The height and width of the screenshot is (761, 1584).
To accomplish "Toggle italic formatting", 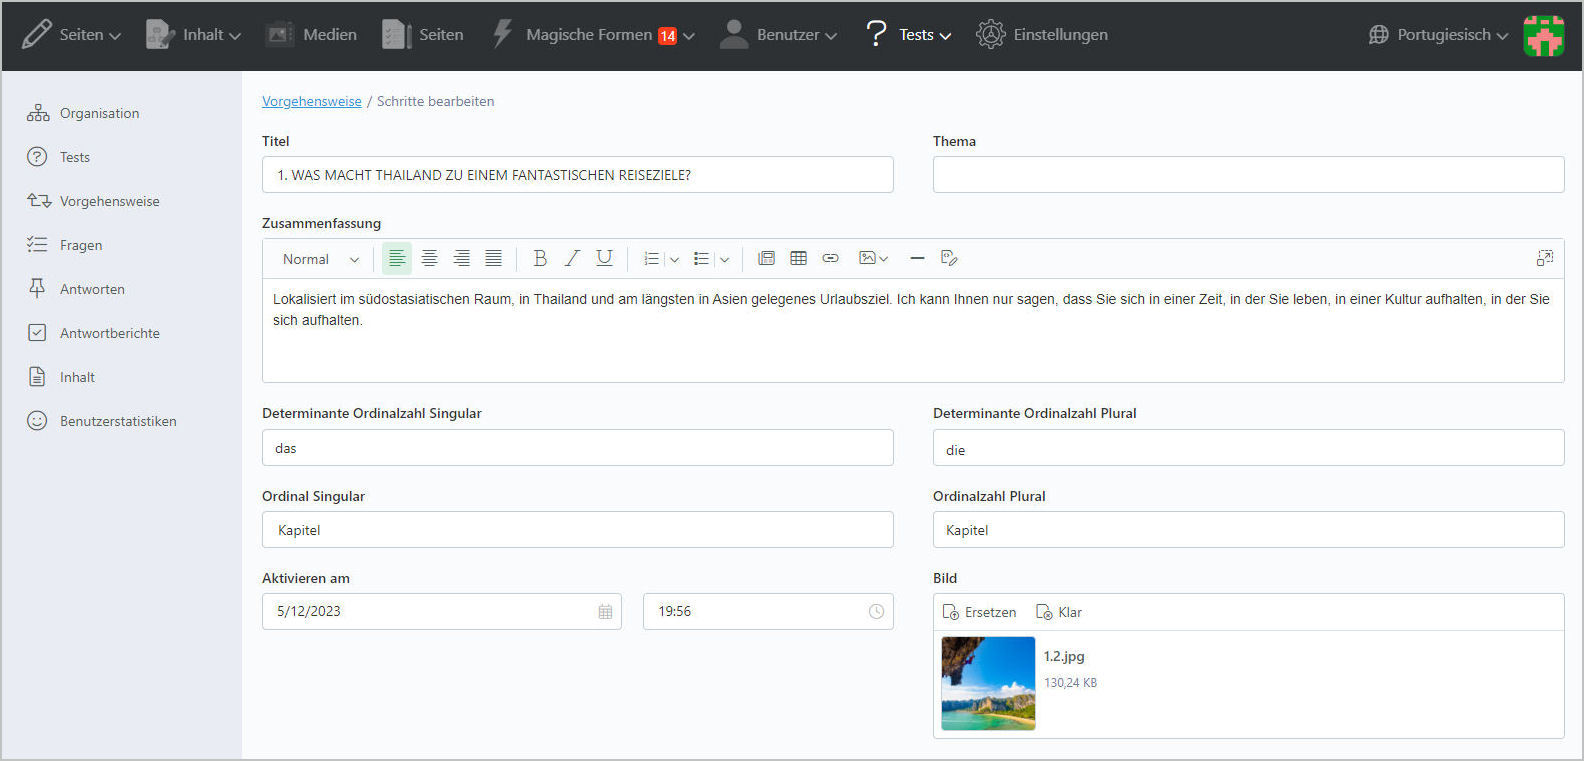I will click(572, 258).
